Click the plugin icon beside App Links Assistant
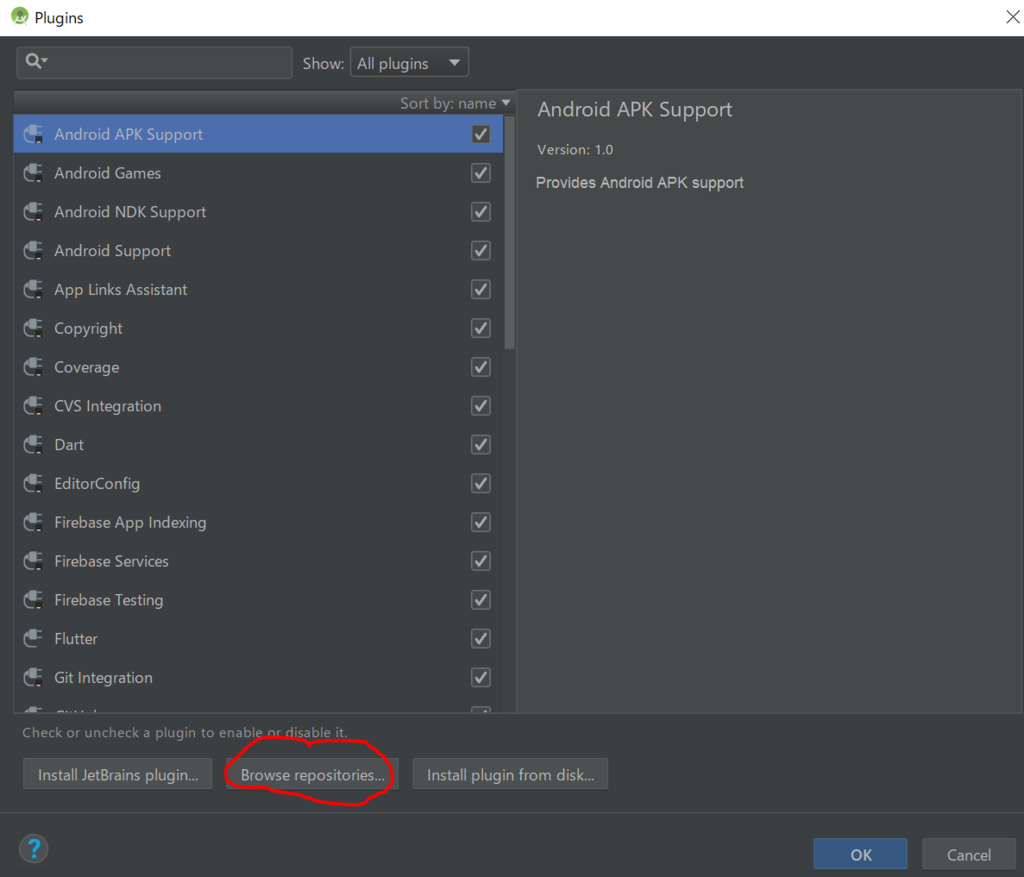The image size is (1024, 877). click(33, 289)
